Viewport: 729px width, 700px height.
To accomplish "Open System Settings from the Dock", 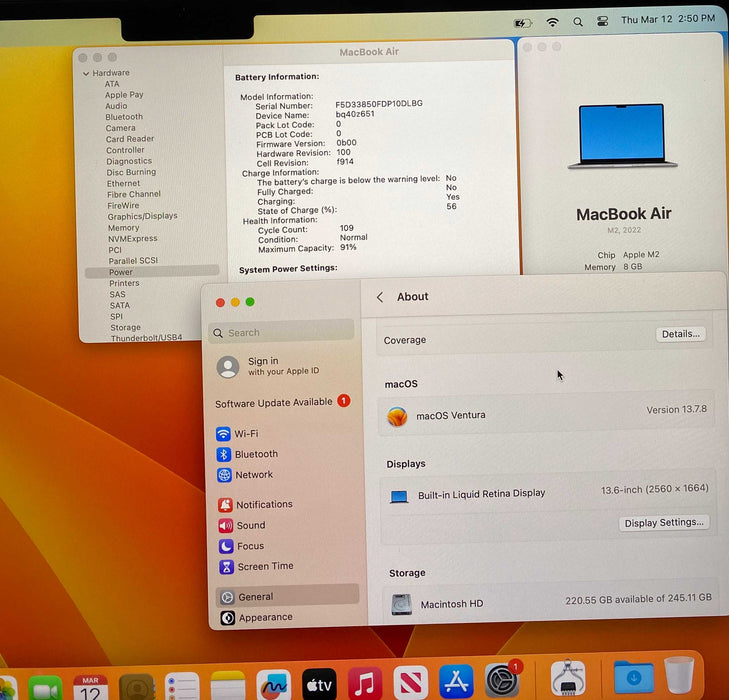I will pos(502,680).
